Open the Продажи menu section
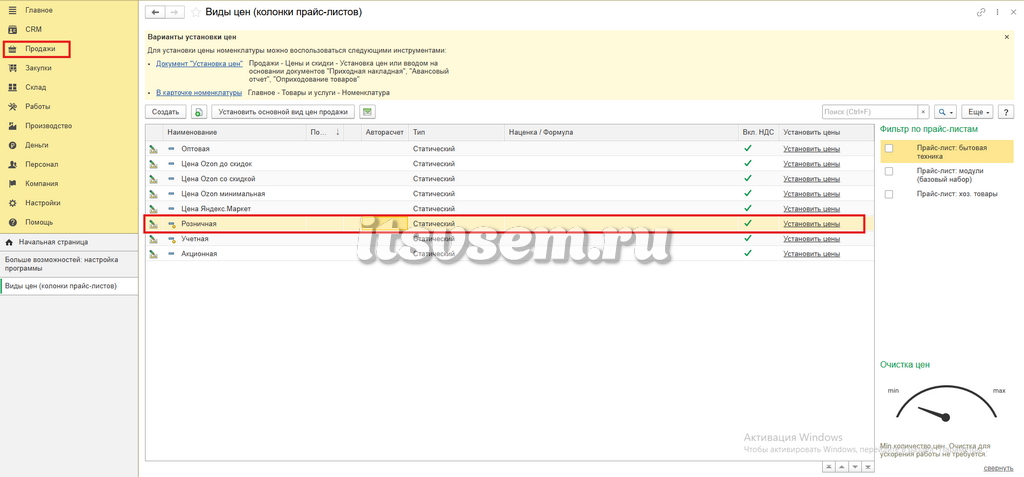The width and height of the screenshot is (1024, 477). (x=37, y=49)
